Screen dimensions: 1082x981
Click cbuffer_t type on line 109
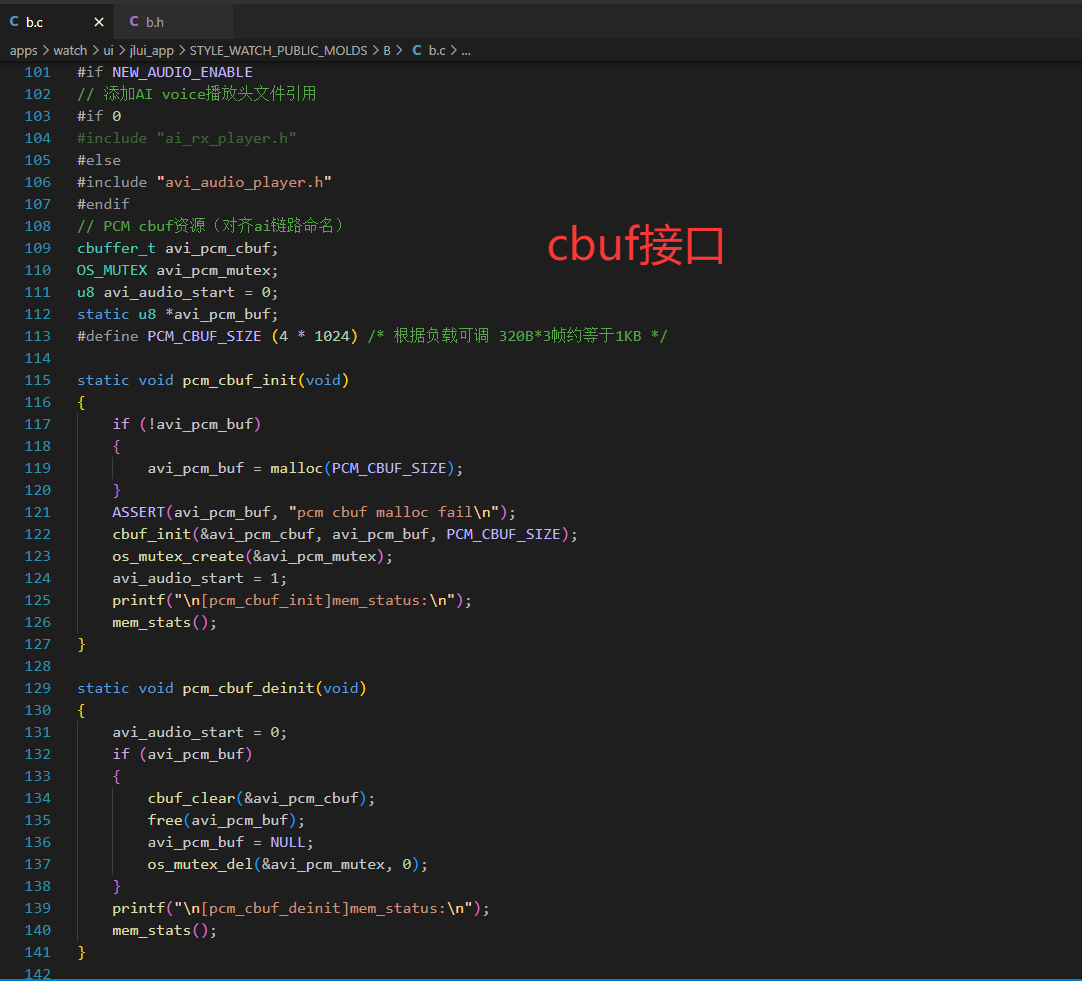click(116, 248)
